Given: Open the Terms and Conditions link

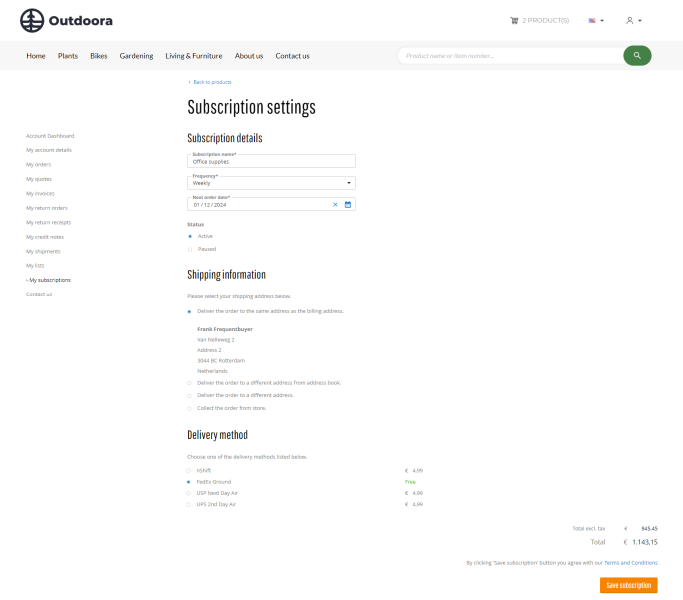Looking at the screenshot, I should click(x=630, y=563).
